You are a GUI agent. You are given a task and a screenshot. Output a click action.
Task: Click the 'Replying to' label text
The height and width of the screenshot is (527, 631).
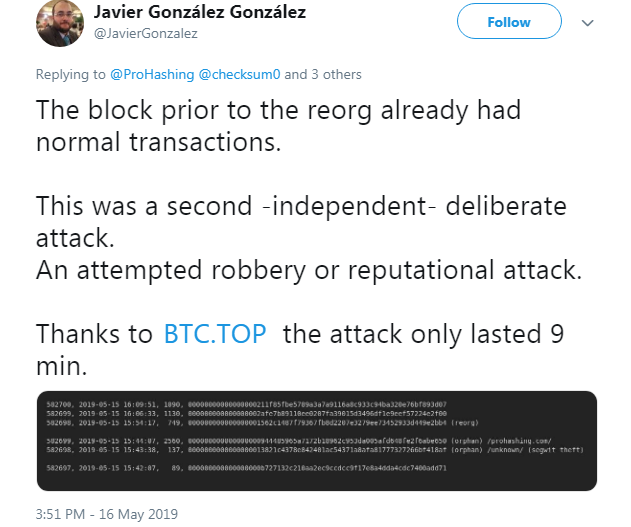point(70,74)
